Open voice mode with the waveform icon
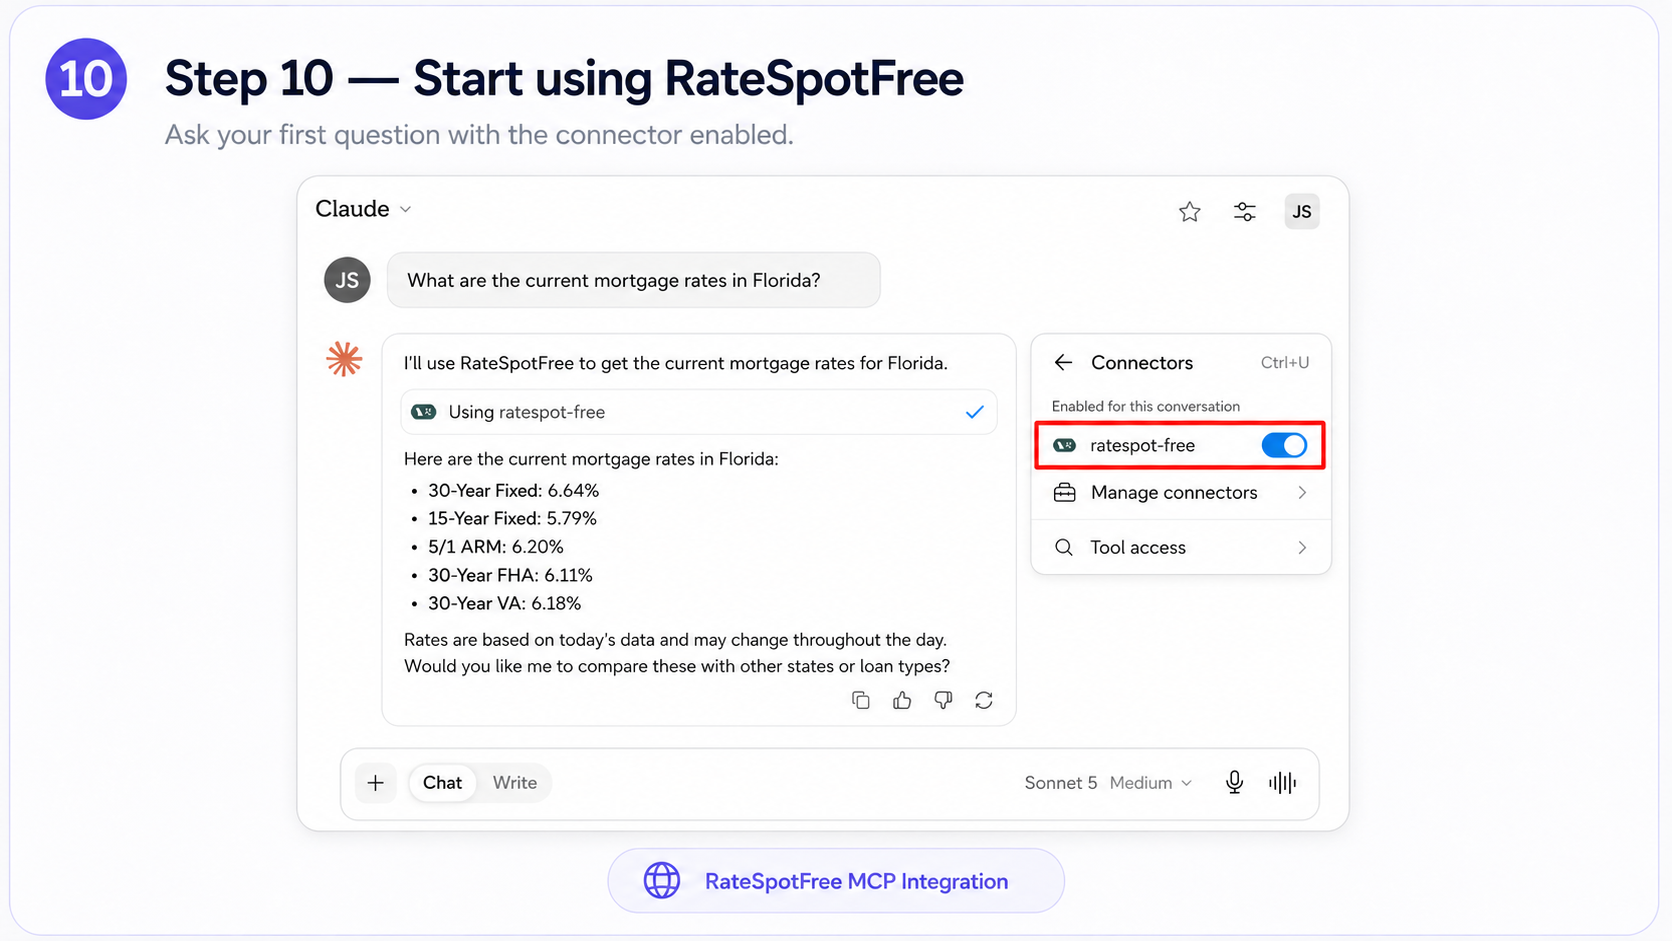The width and height of the screenshot is (1672, 941). (x=1283, y=783)
